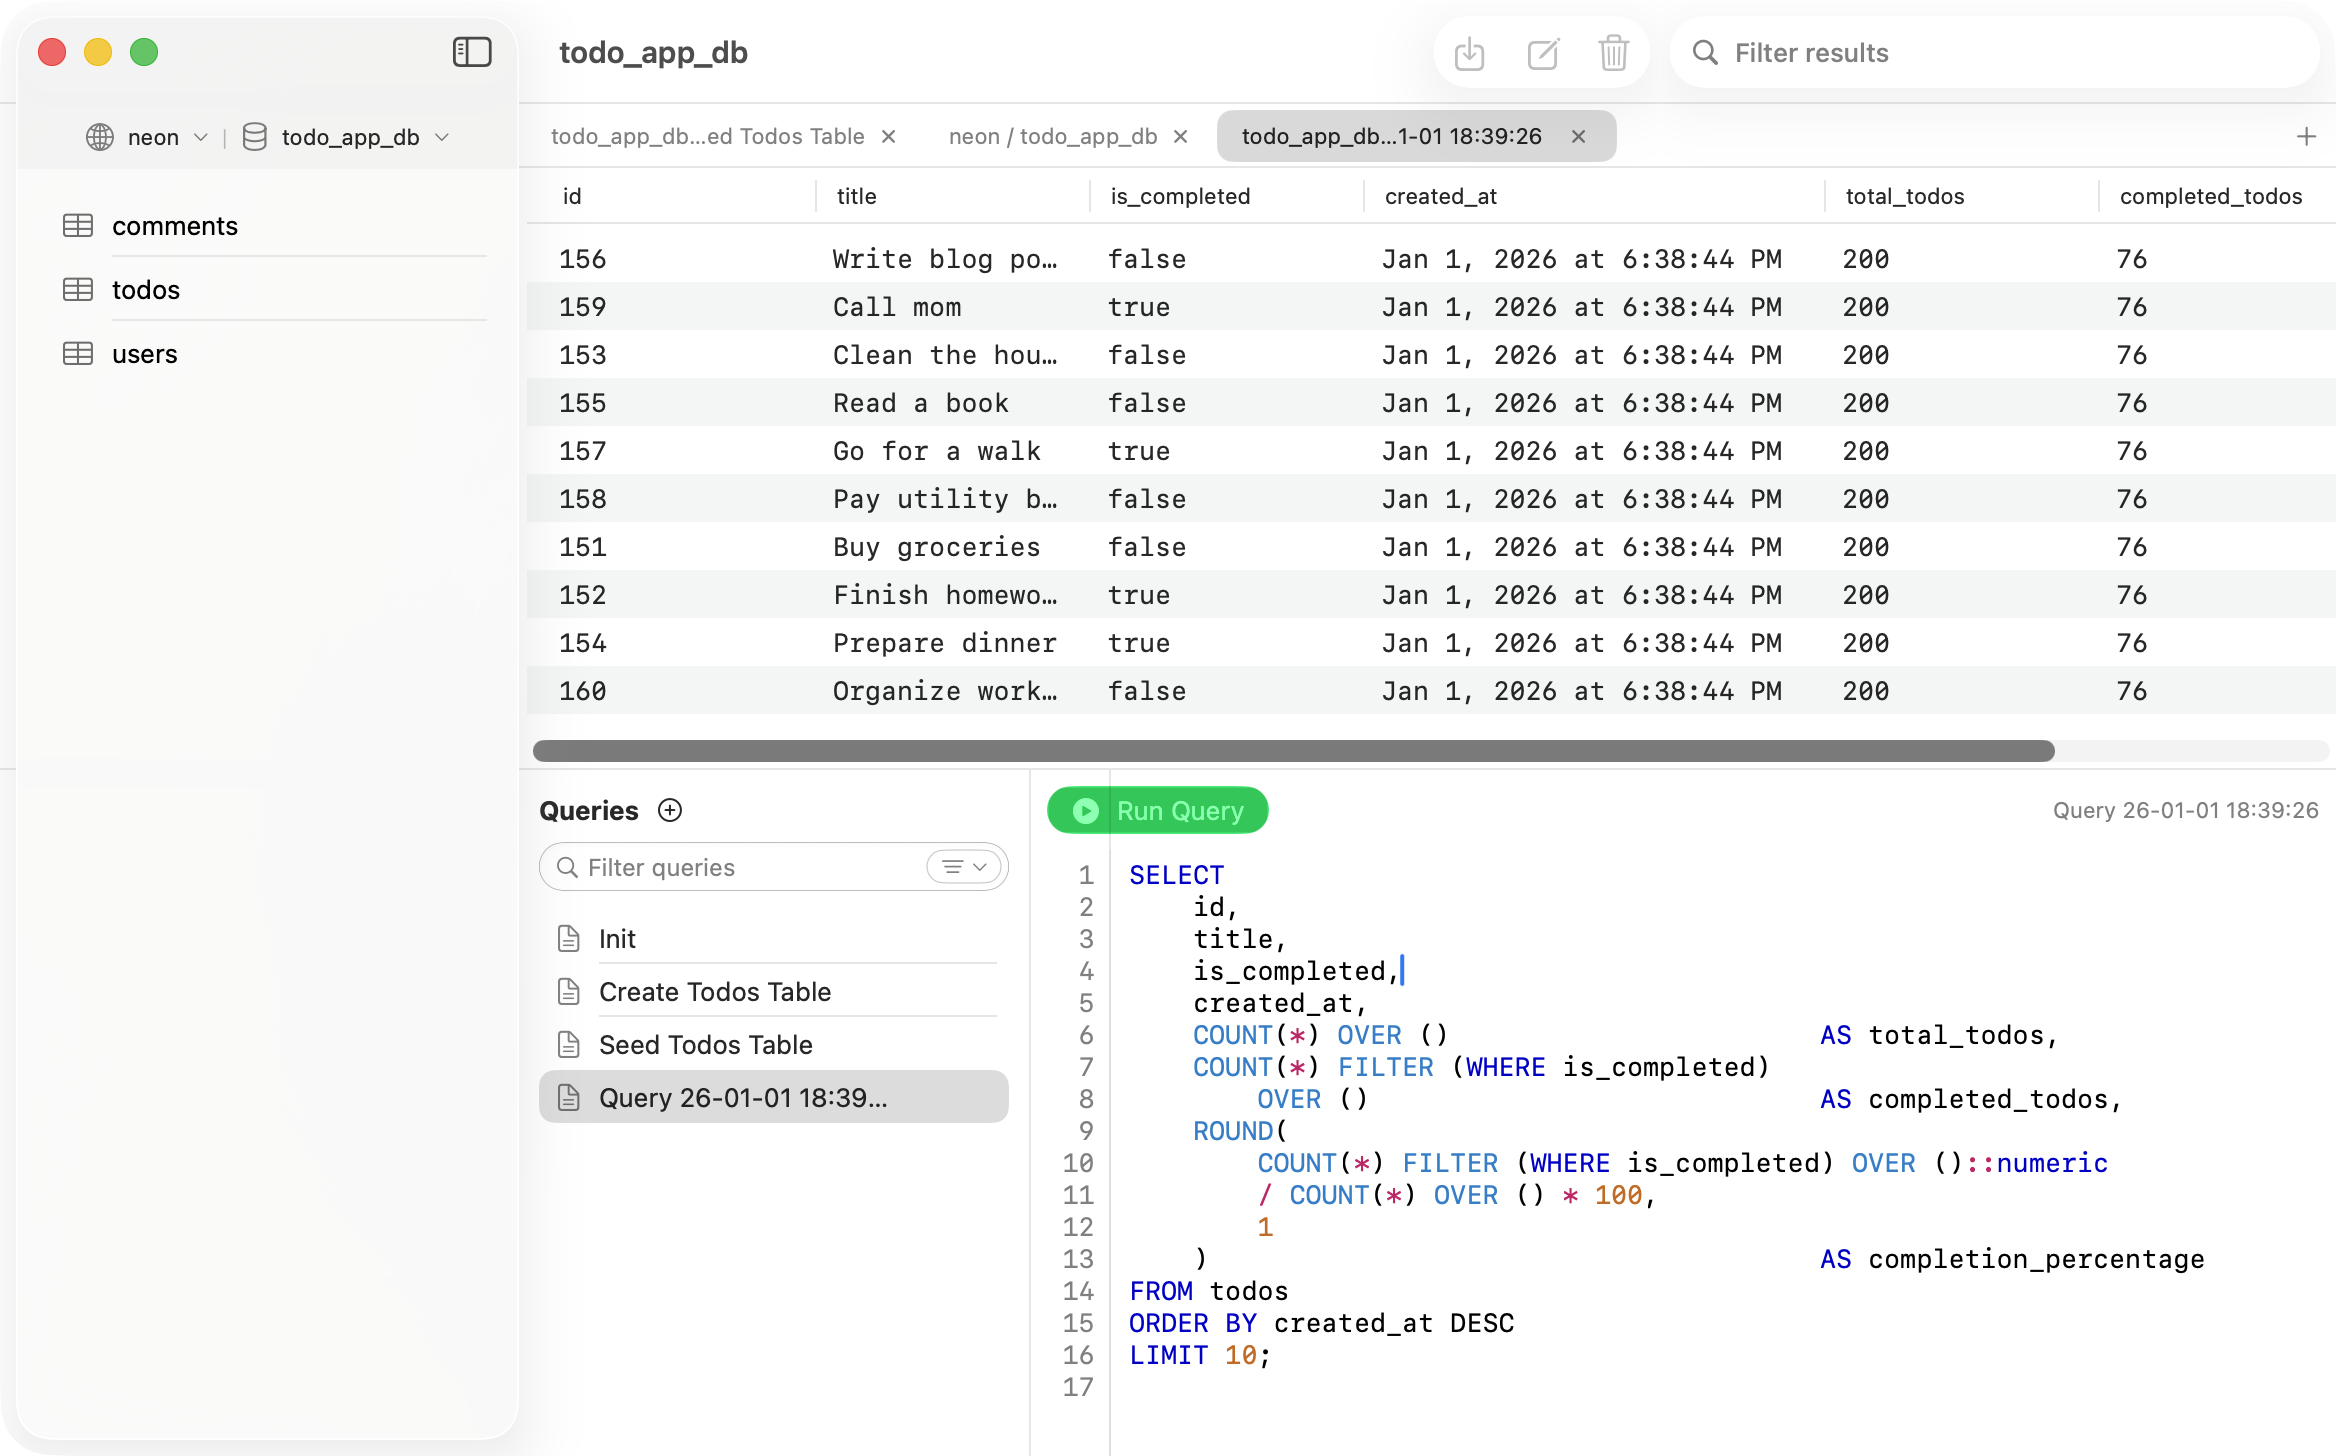Click the trash delete icon
This screenshot has height=1456, width=2336.
coord(1613,53)
